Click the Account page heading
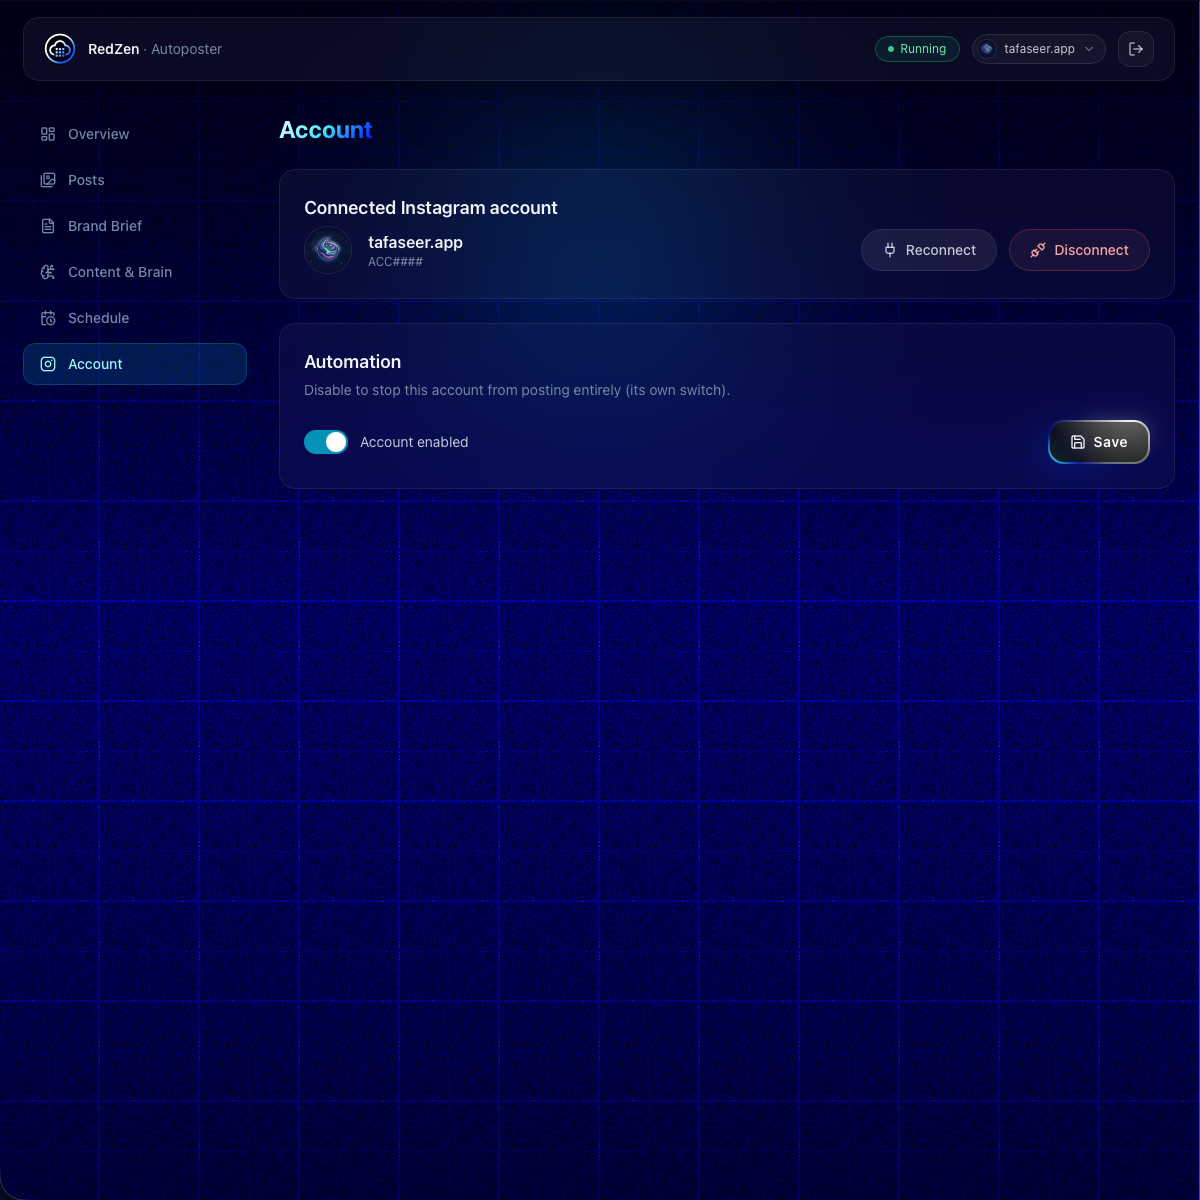The height and width of the screenshot is (1200, 1200). (326, 130)
